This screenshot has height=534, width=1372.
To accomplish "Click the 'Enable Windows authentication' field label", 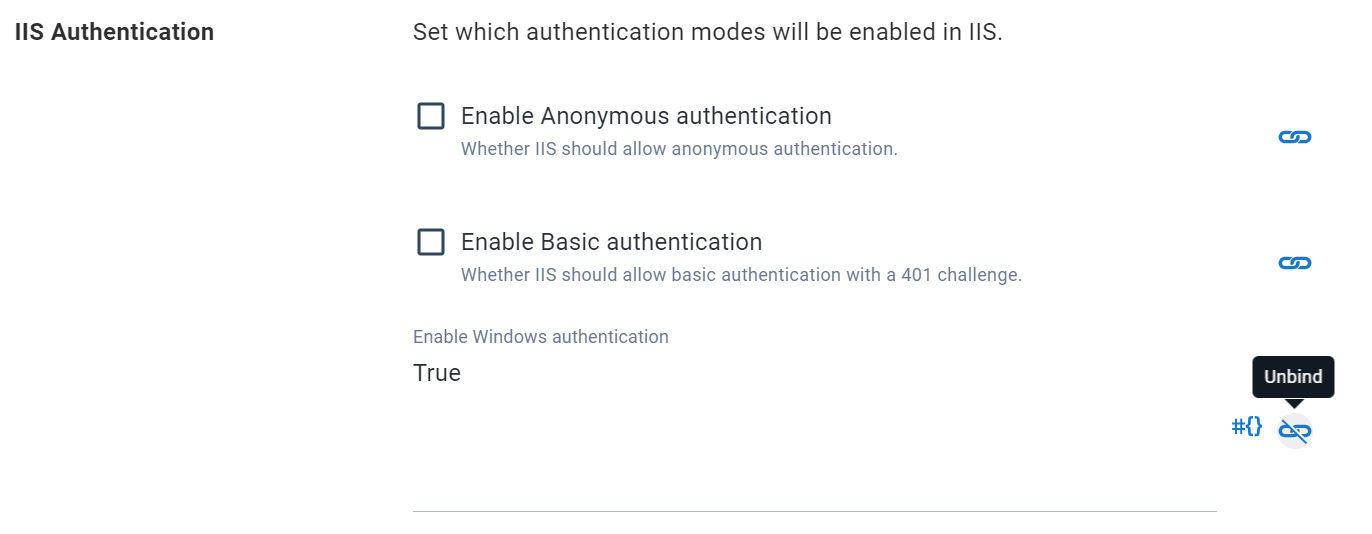I will pyautogui.click(x=541, y=337).
